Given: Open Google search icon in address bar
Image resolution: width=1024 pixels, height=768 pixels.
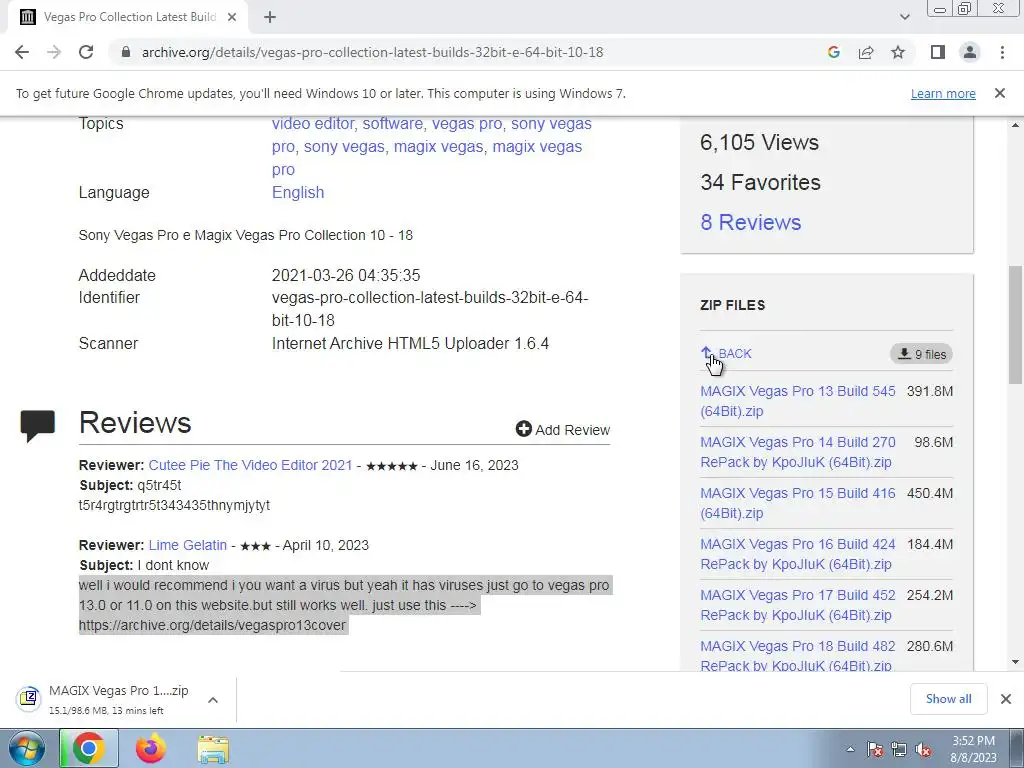Looking at the screenshot, I should click(x=833, y=52).
